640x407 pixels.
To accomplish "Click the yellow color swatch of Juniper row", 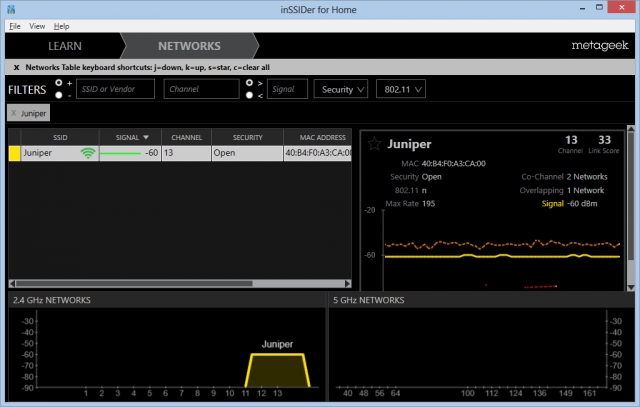I will tap(15, 153).
